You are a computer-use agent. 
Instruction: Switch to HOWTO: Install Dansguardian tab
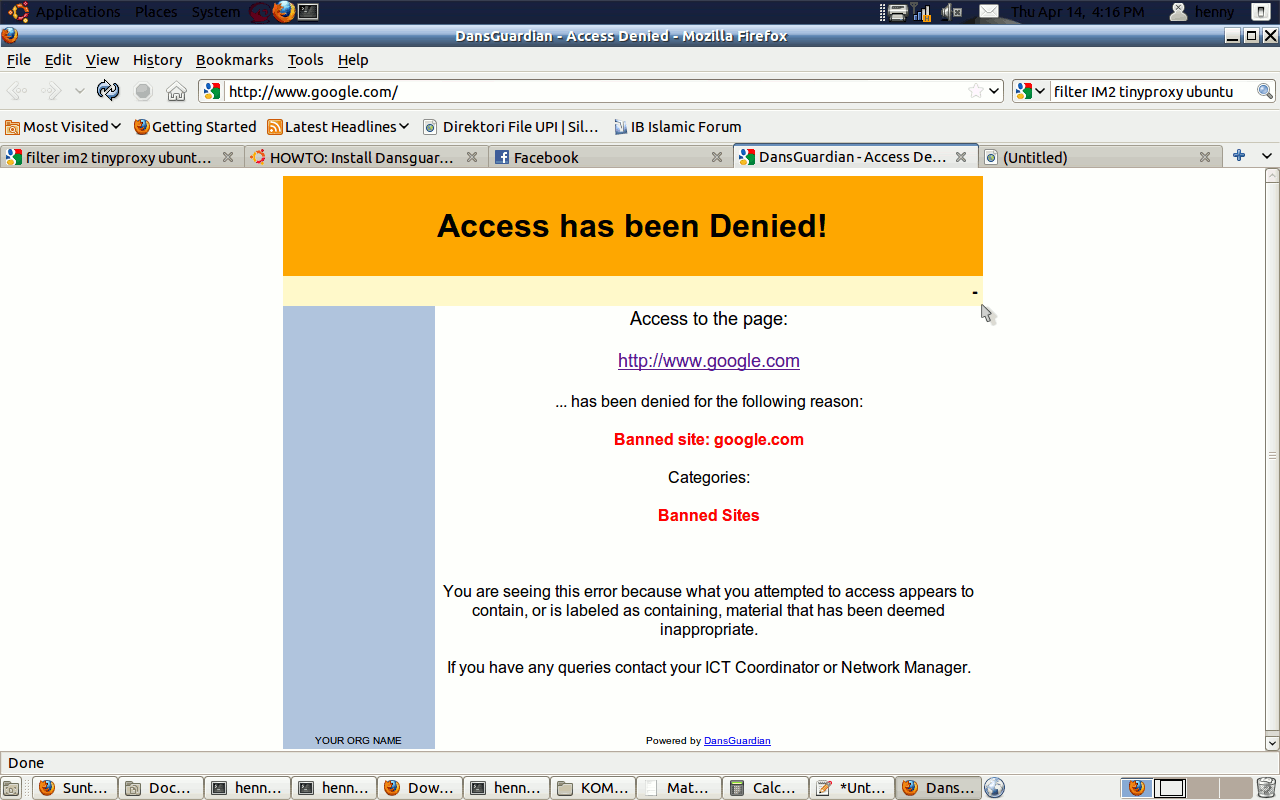click(x=365, y=157)
